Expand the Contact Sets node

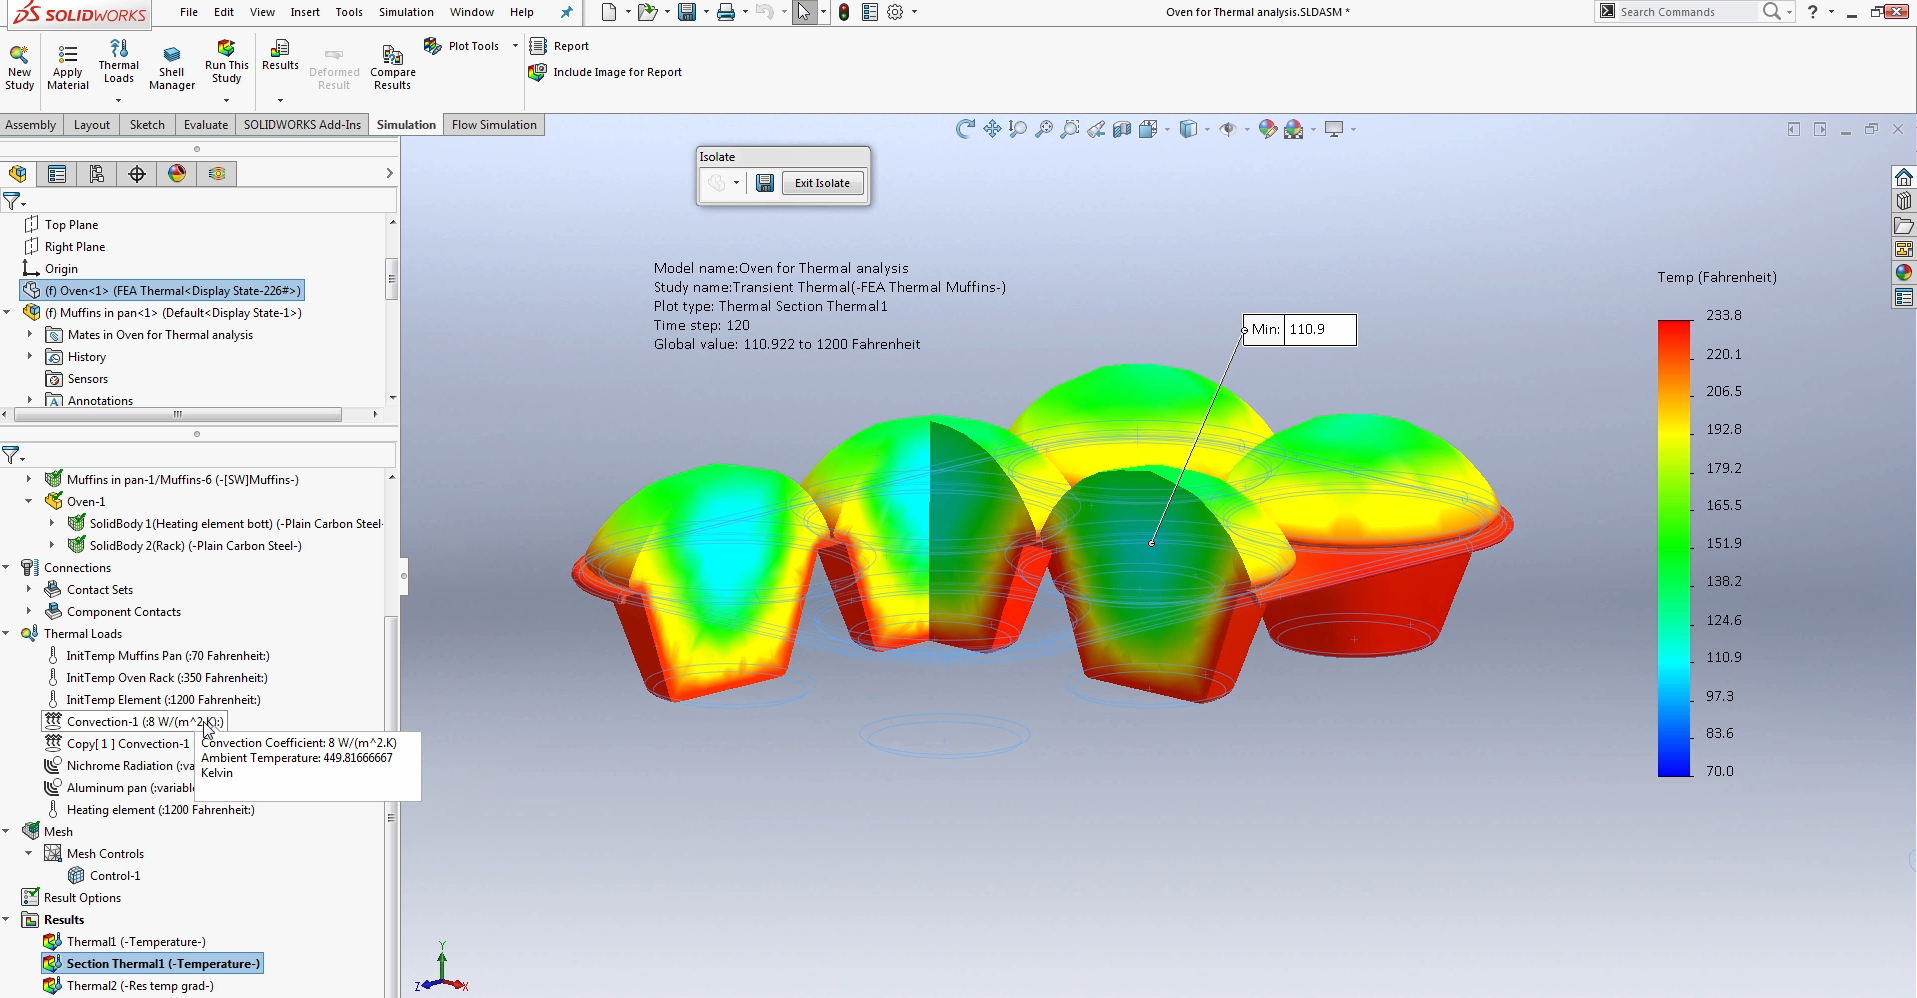(28, 589)
